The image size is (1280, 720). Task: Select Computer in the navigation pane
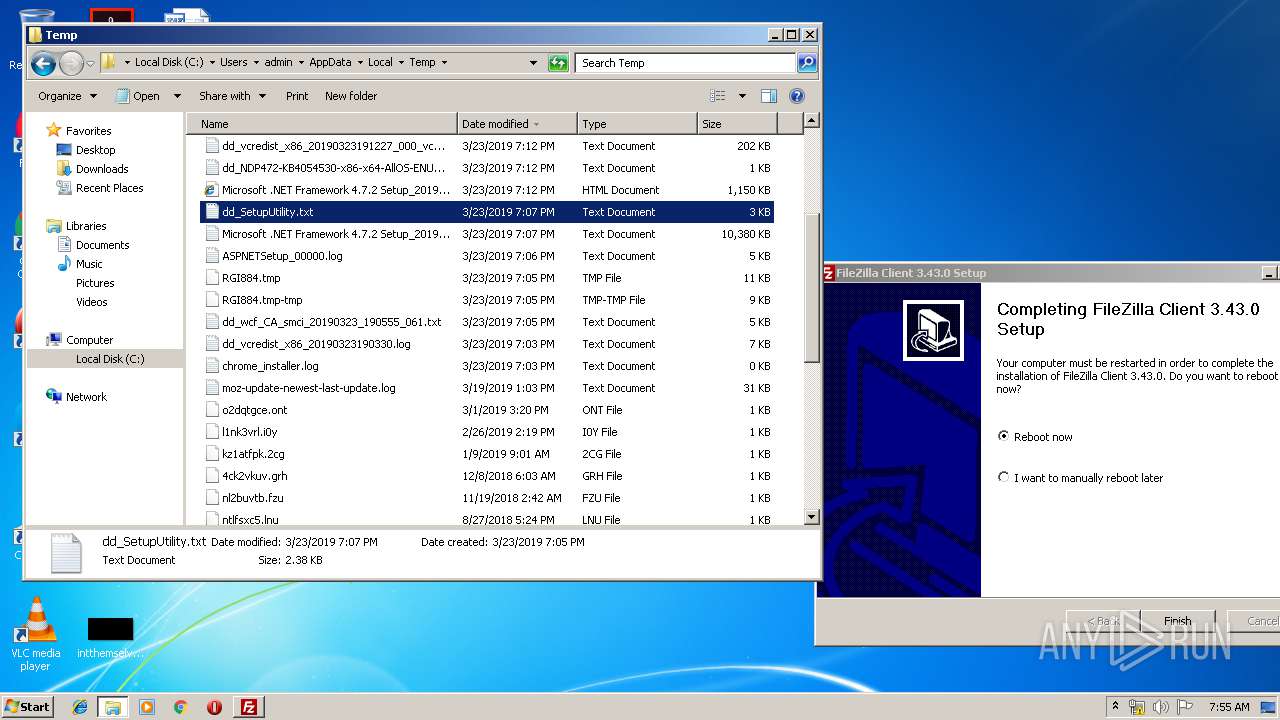tap(89, 340)
